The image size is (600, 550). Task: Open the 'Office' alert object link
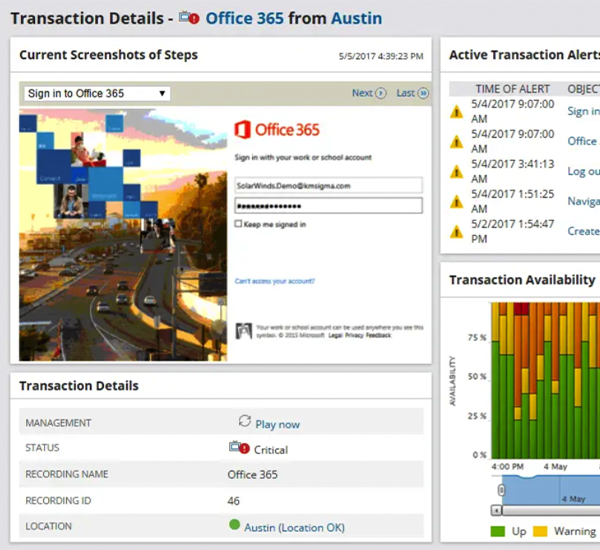pyautogui.click(x=583, y=141)
